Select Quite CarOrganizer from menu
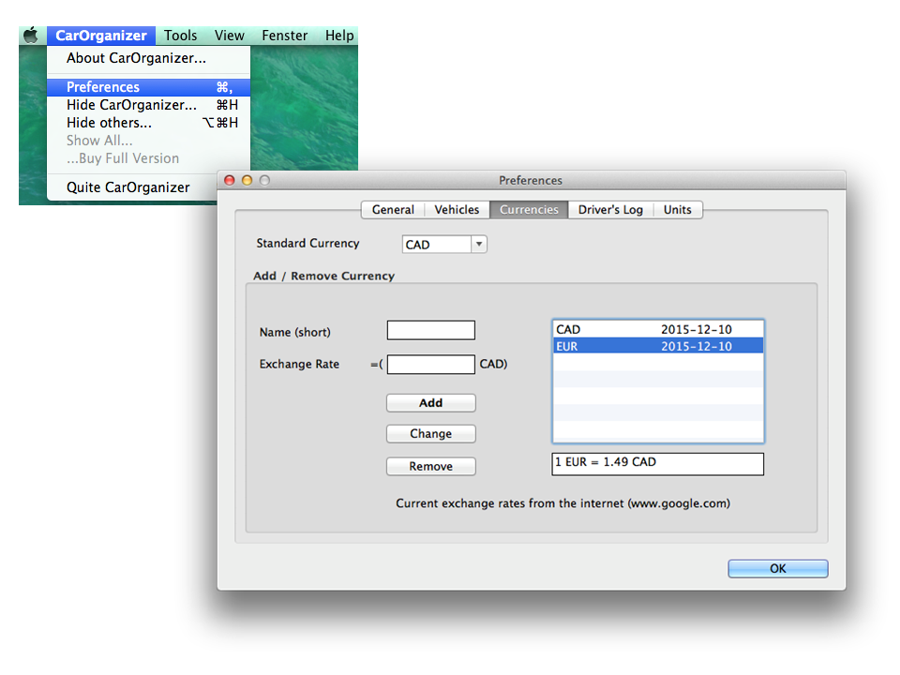 tap(128, 187)
